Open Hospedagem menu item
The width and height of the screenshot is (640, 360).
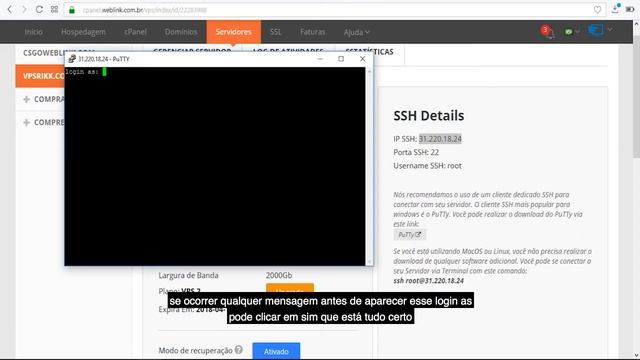(x=83, y=32)
